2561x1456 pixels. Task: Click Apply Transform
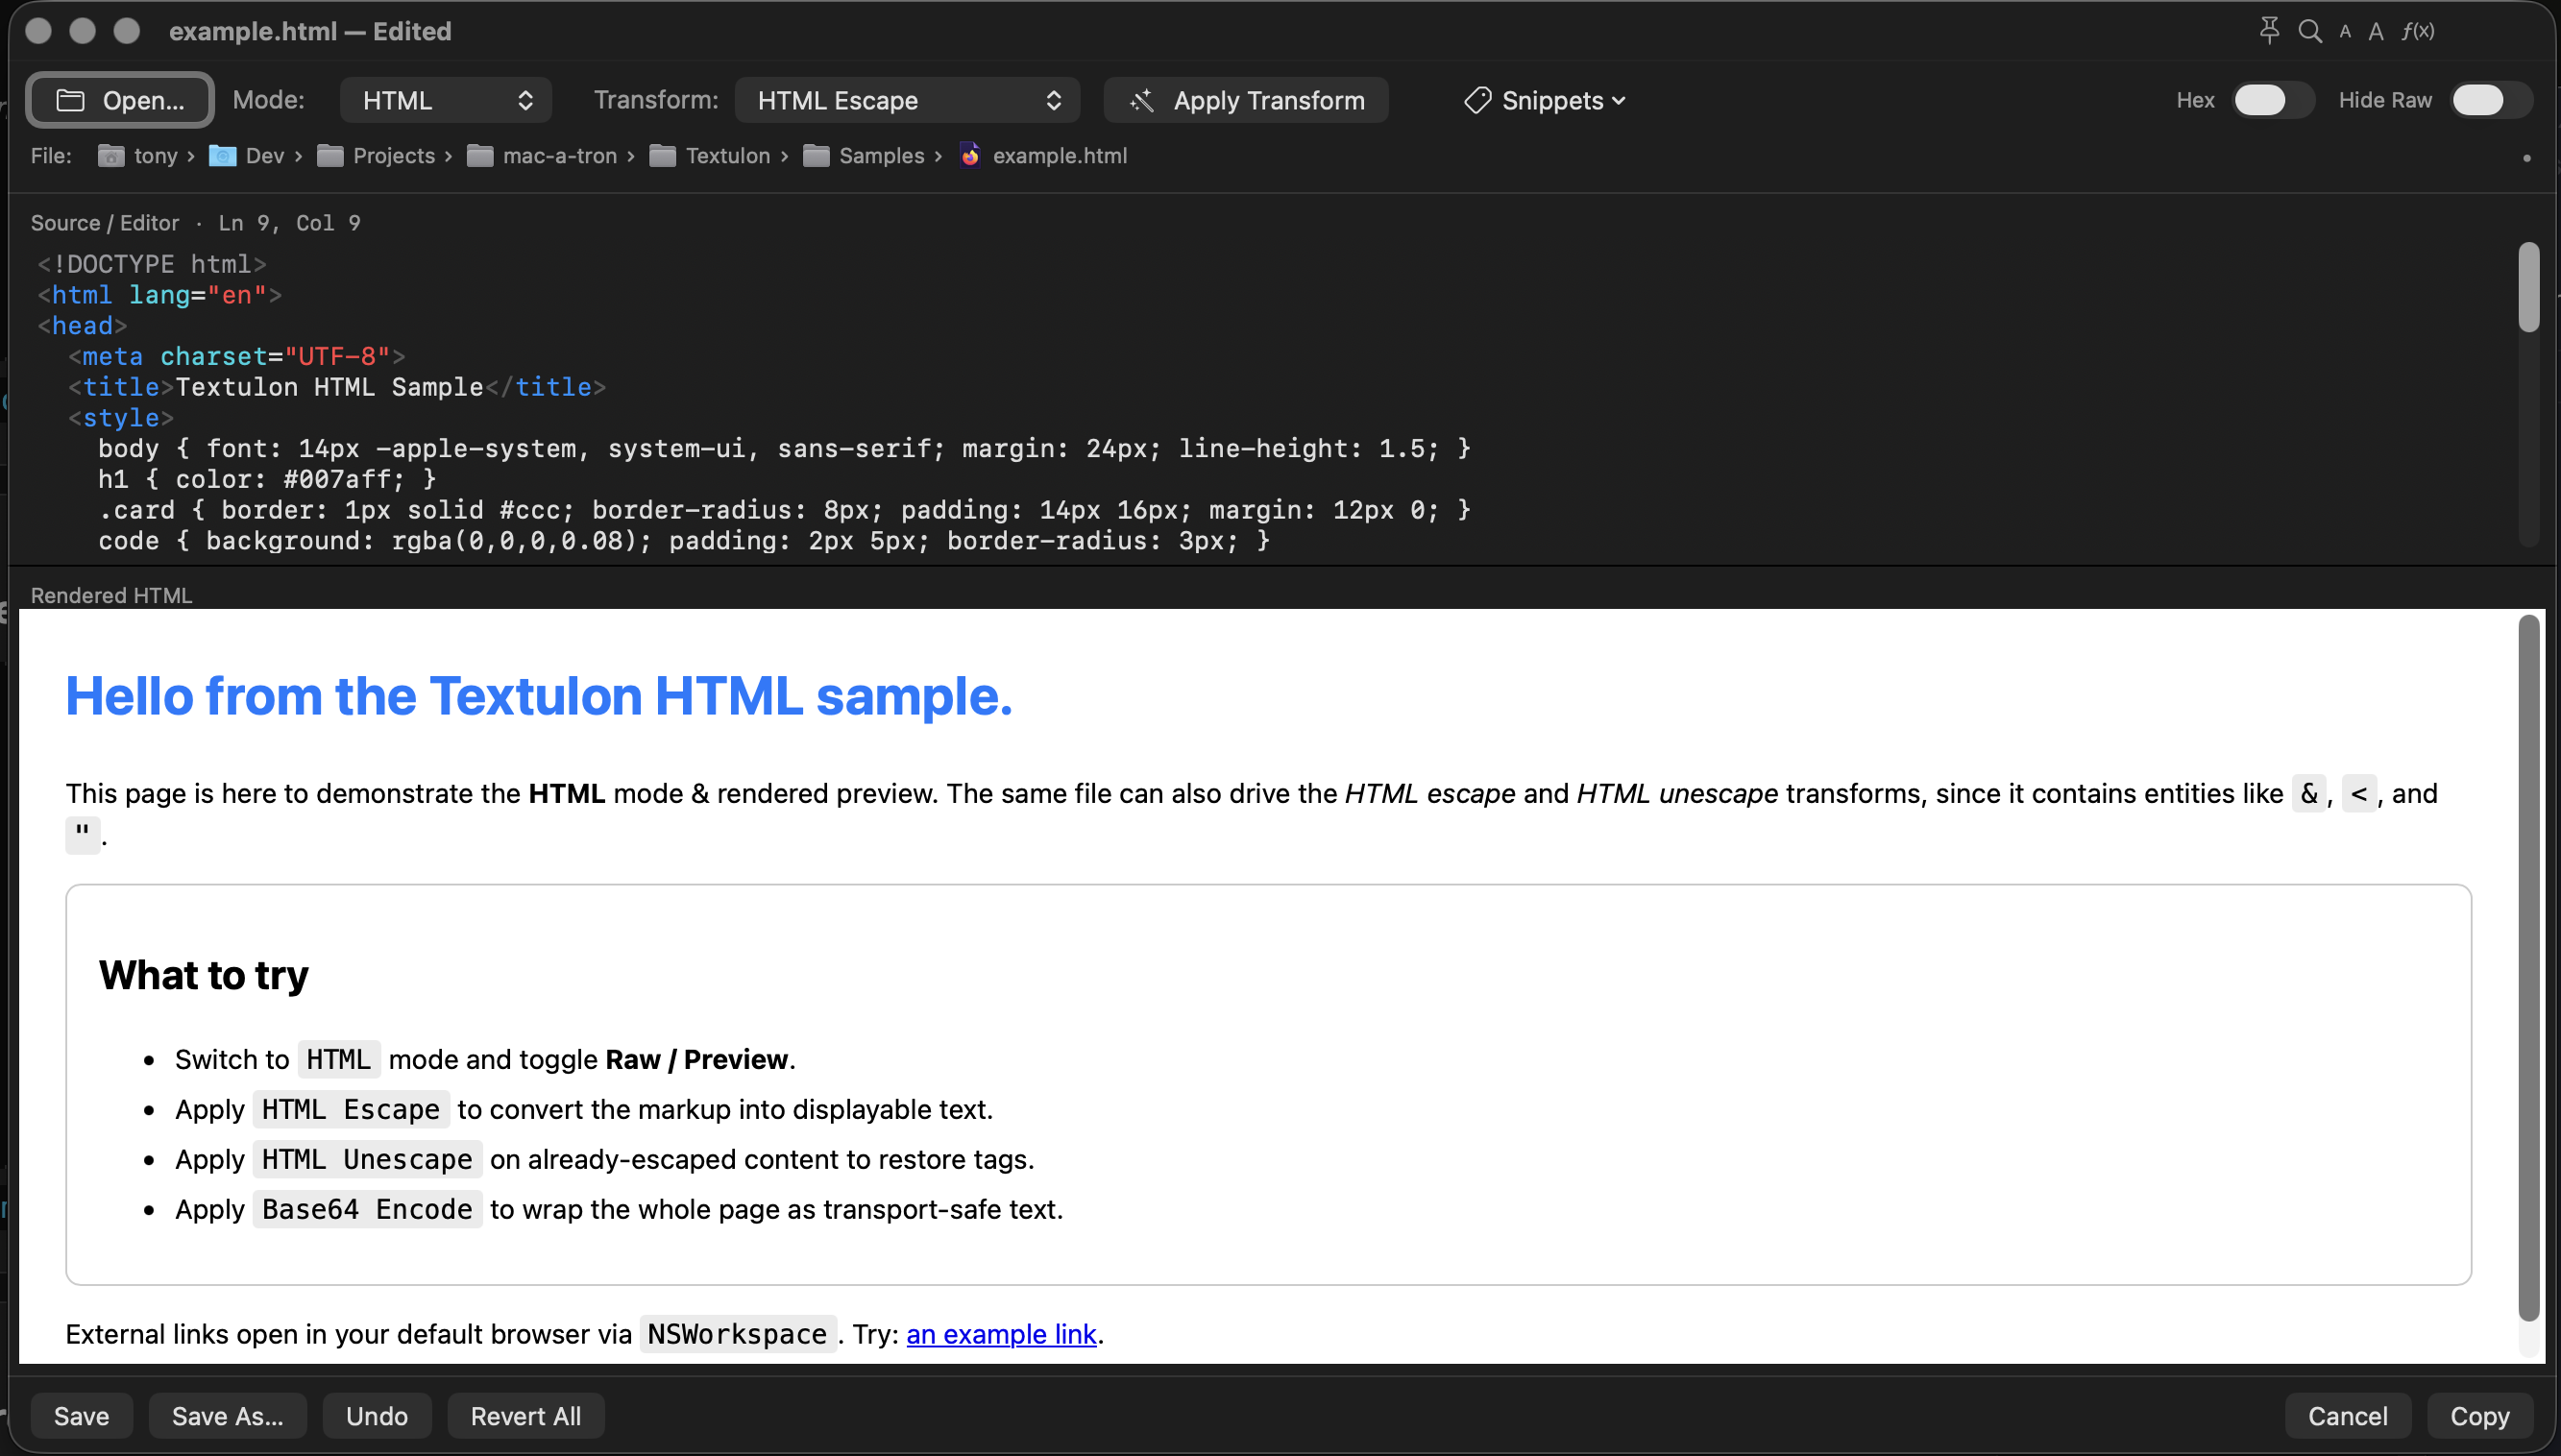click(1246, 100)
